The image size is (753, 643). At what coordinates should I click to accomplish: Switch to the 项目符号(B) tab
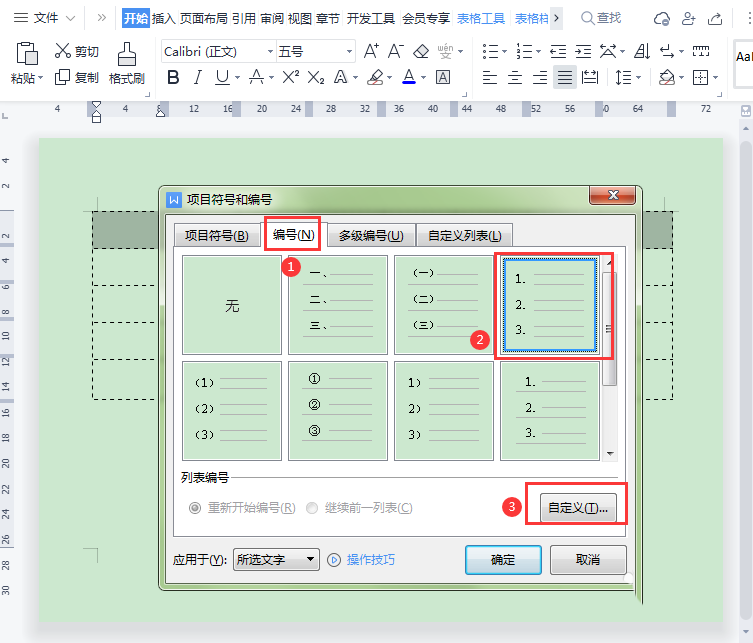(x=217, y=235)
